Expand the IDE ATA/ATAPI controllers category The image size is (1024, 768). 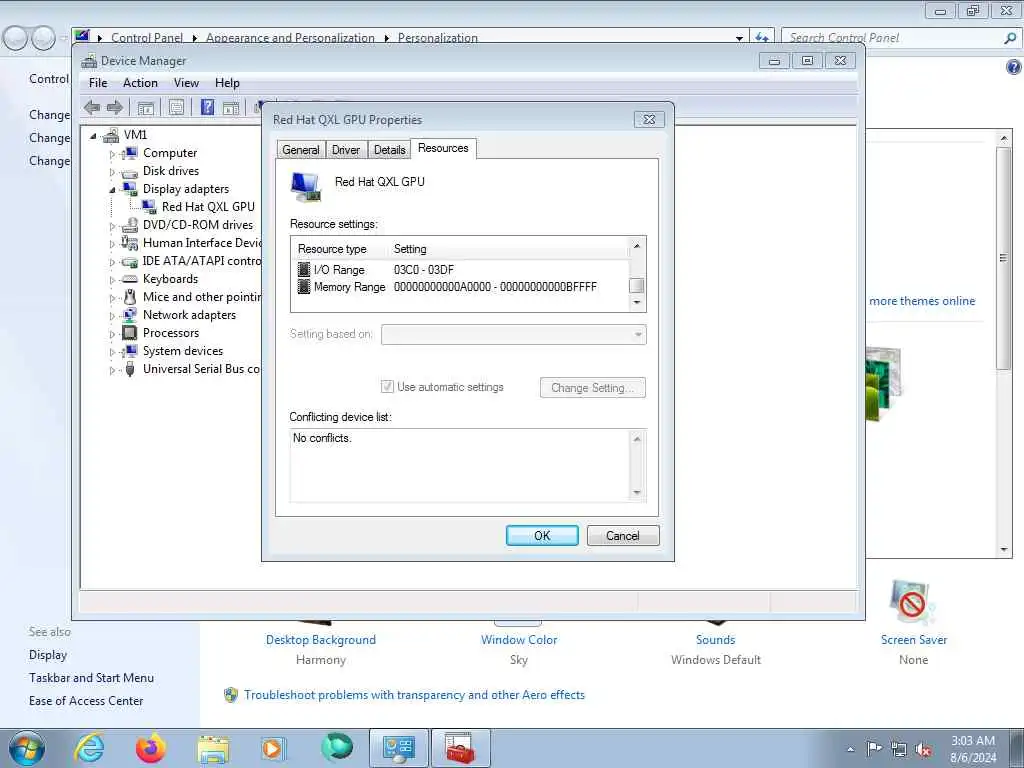112,262
